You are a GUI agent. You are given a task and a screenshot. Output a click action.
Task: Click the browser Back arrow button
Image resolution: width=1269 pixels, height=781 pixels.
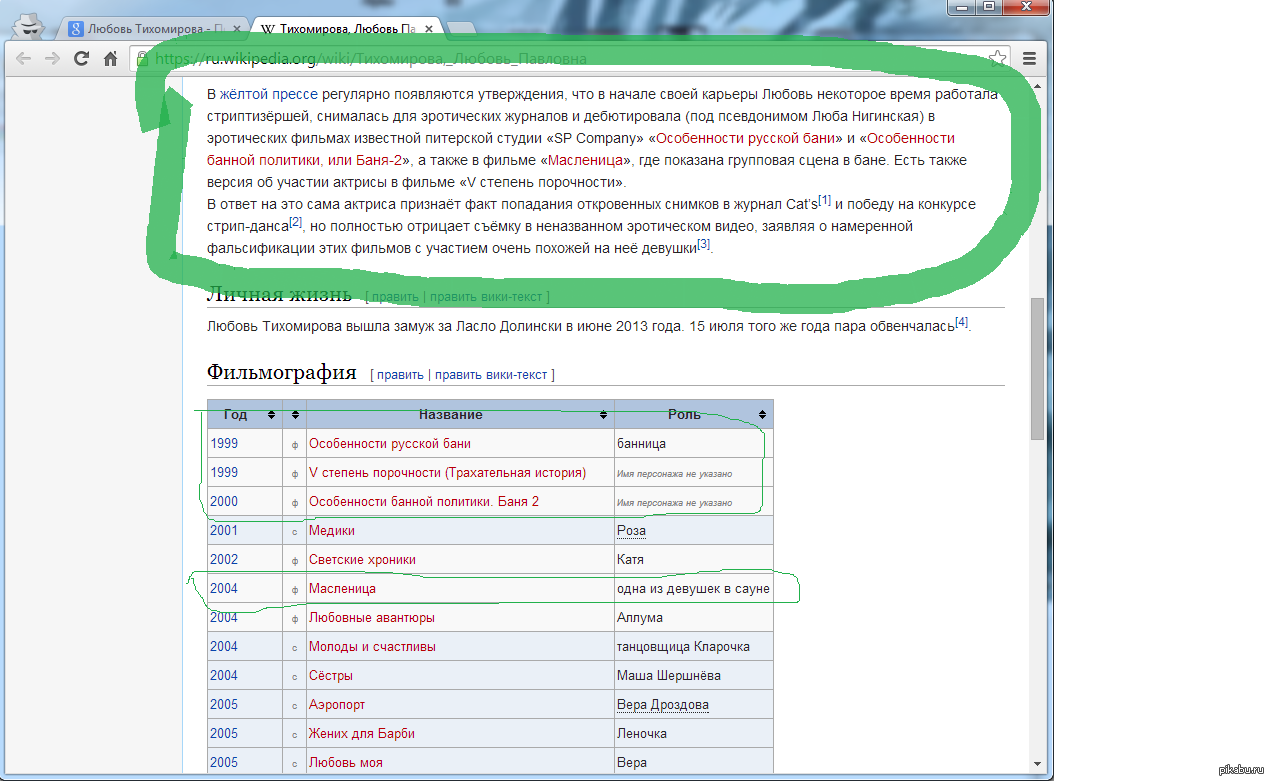coord(23,59)
